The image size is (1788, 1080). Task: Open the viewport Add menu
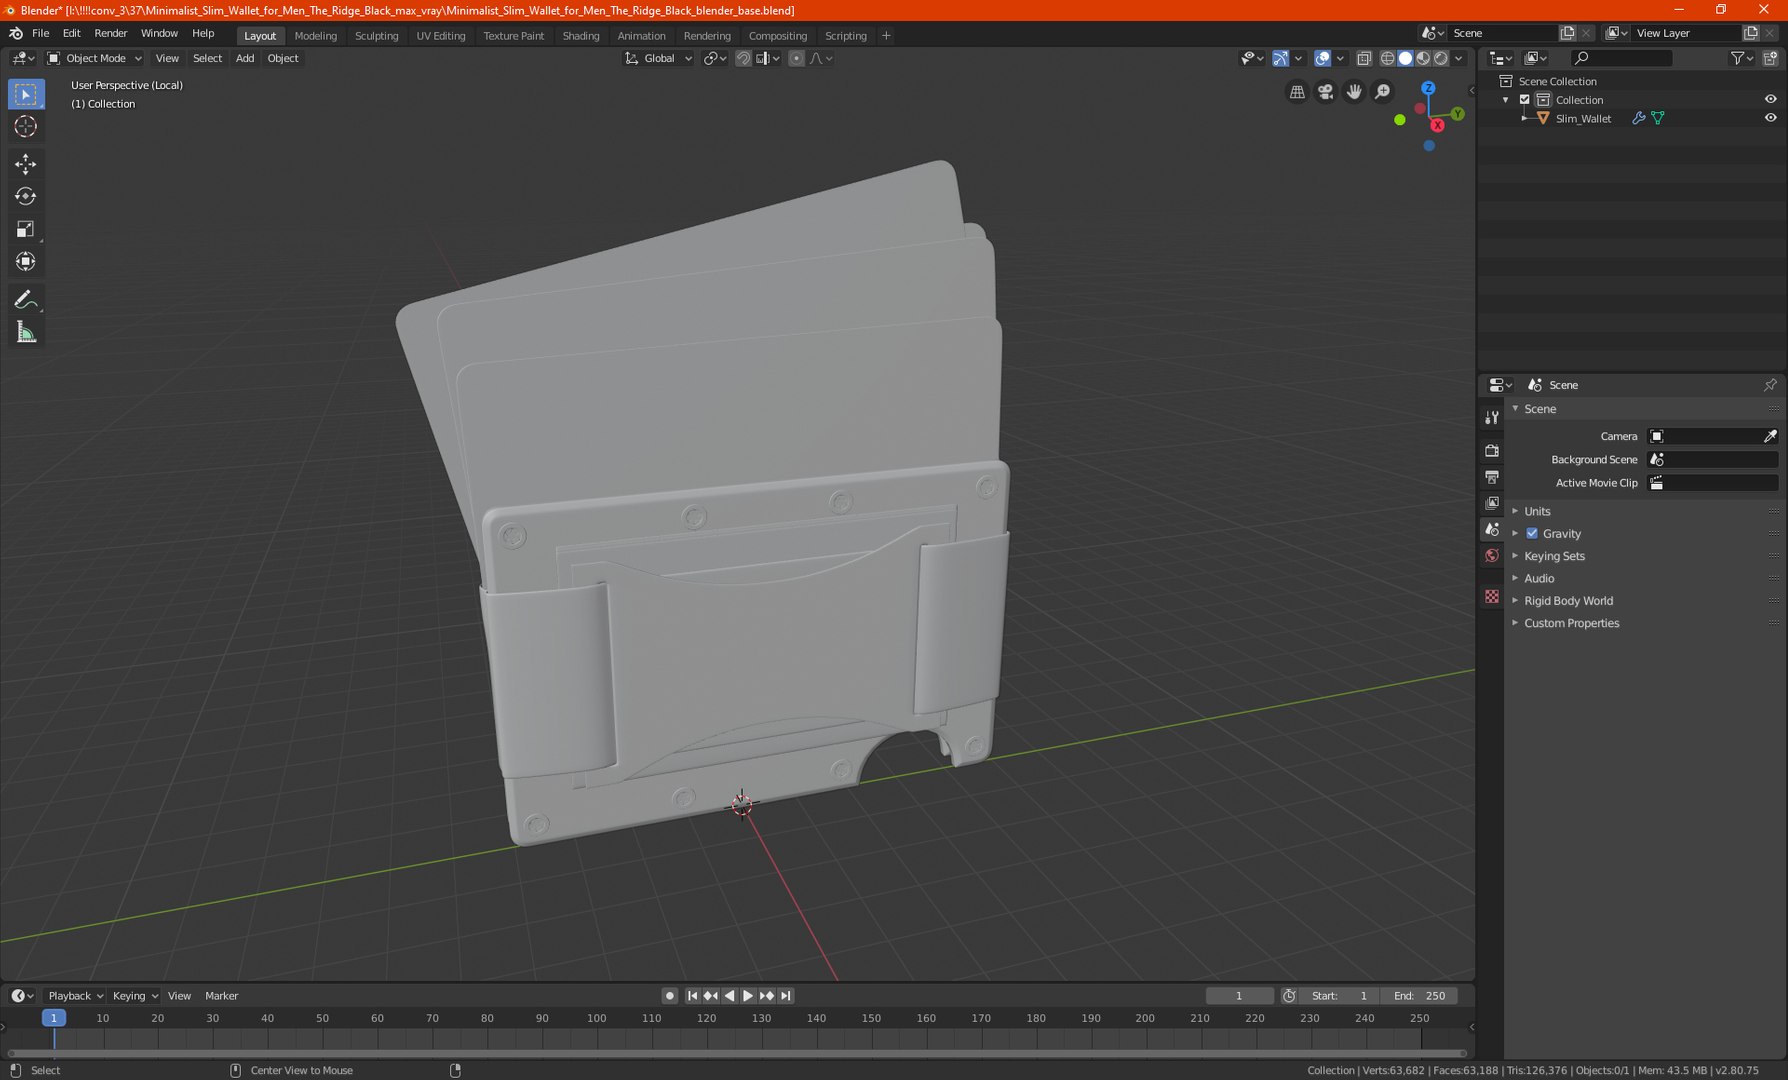(245, 58)
